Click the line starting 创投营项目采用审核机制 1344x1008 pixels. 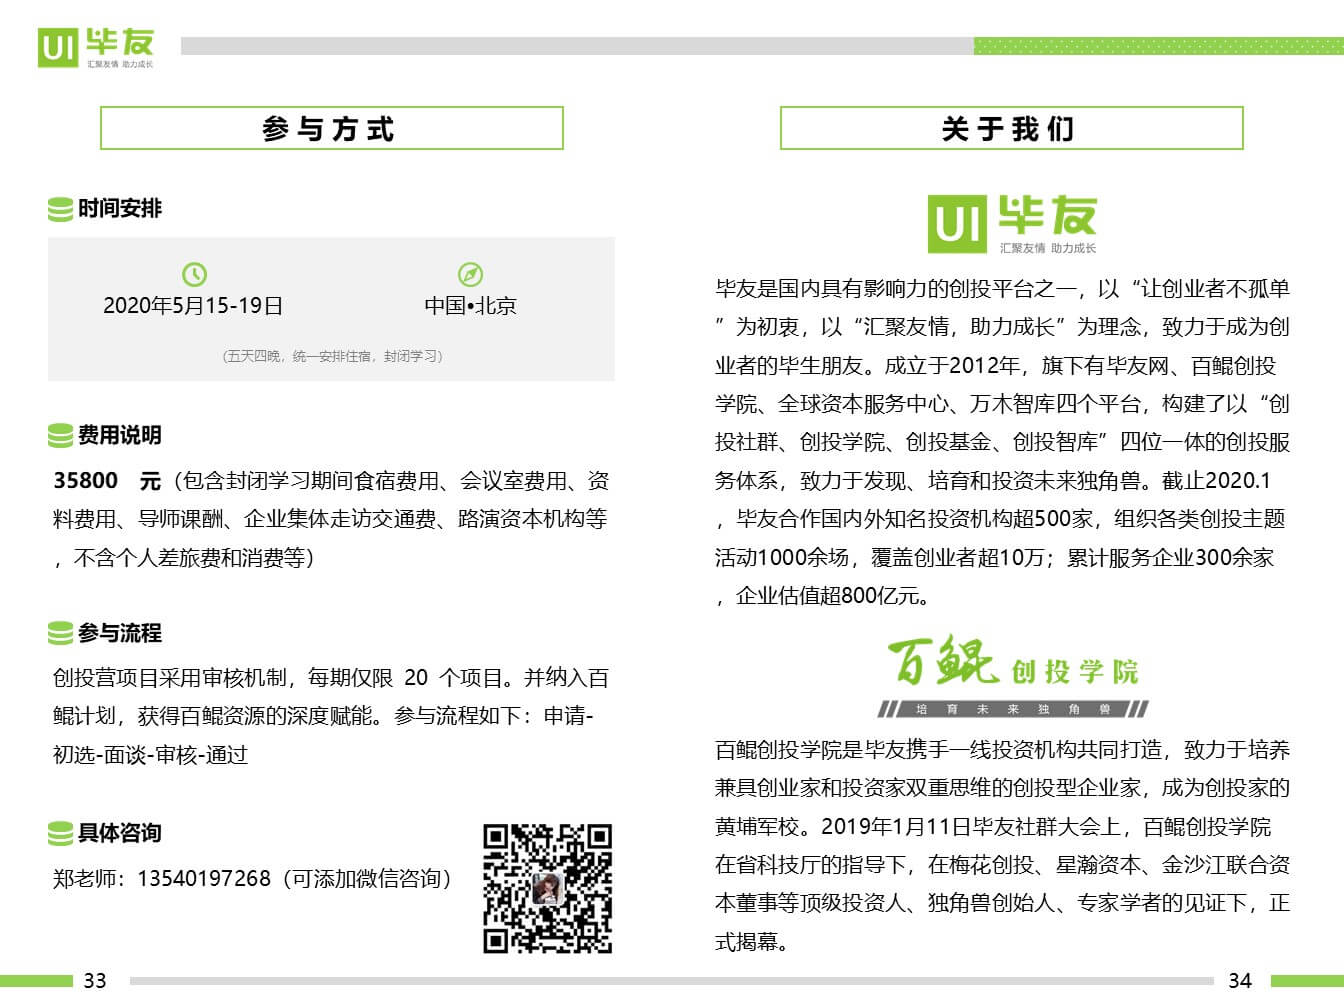click(x=331, y=678)
